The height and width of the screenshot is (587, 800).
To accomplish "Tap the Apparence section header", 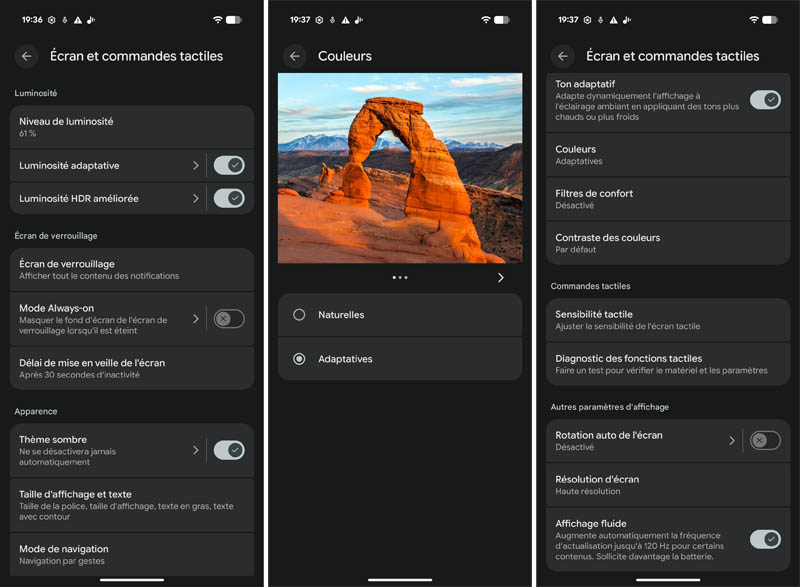I will pyautogui.click(x=36, y=412).
